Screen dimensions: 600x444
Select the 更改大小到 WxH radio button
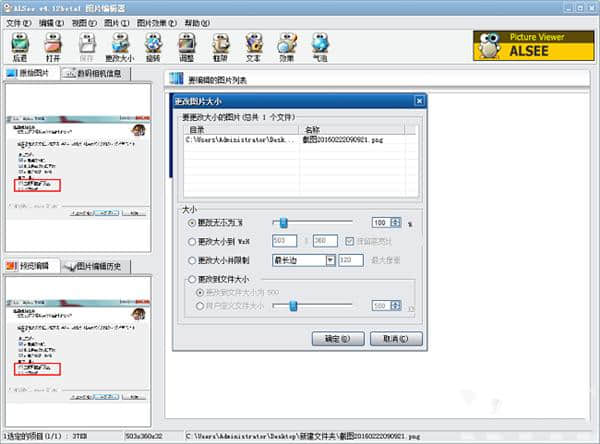pyautogui.click(x=192, y=242)
